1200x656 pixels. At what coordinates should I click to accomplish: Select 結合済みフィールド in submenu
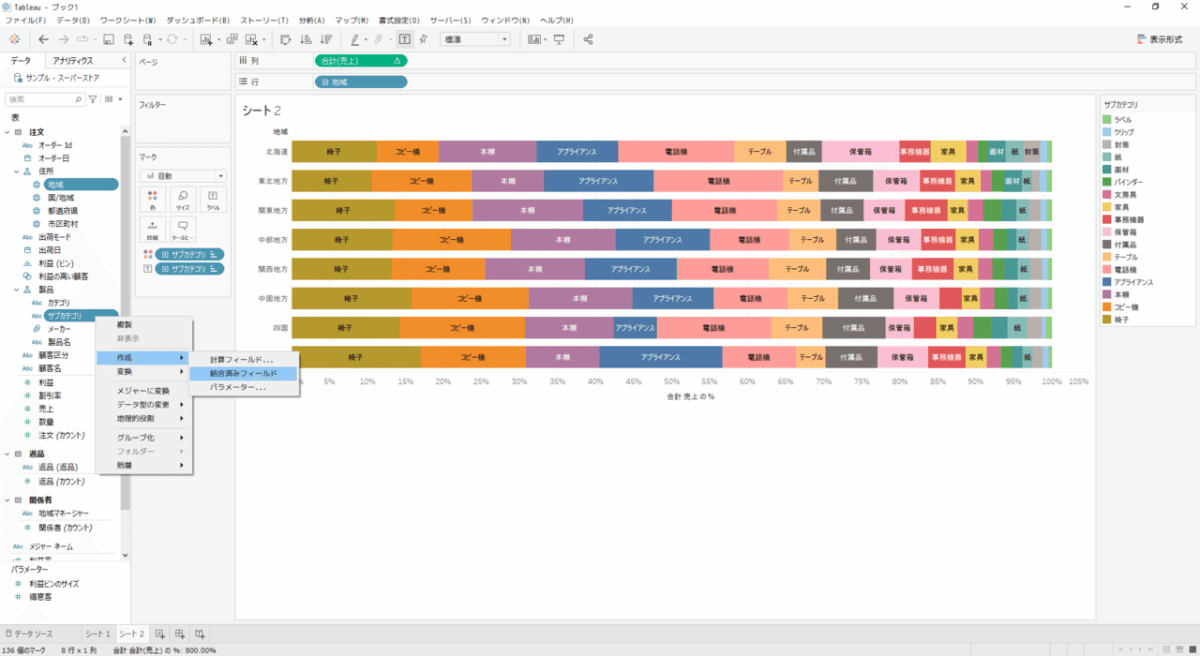(243, 373)
